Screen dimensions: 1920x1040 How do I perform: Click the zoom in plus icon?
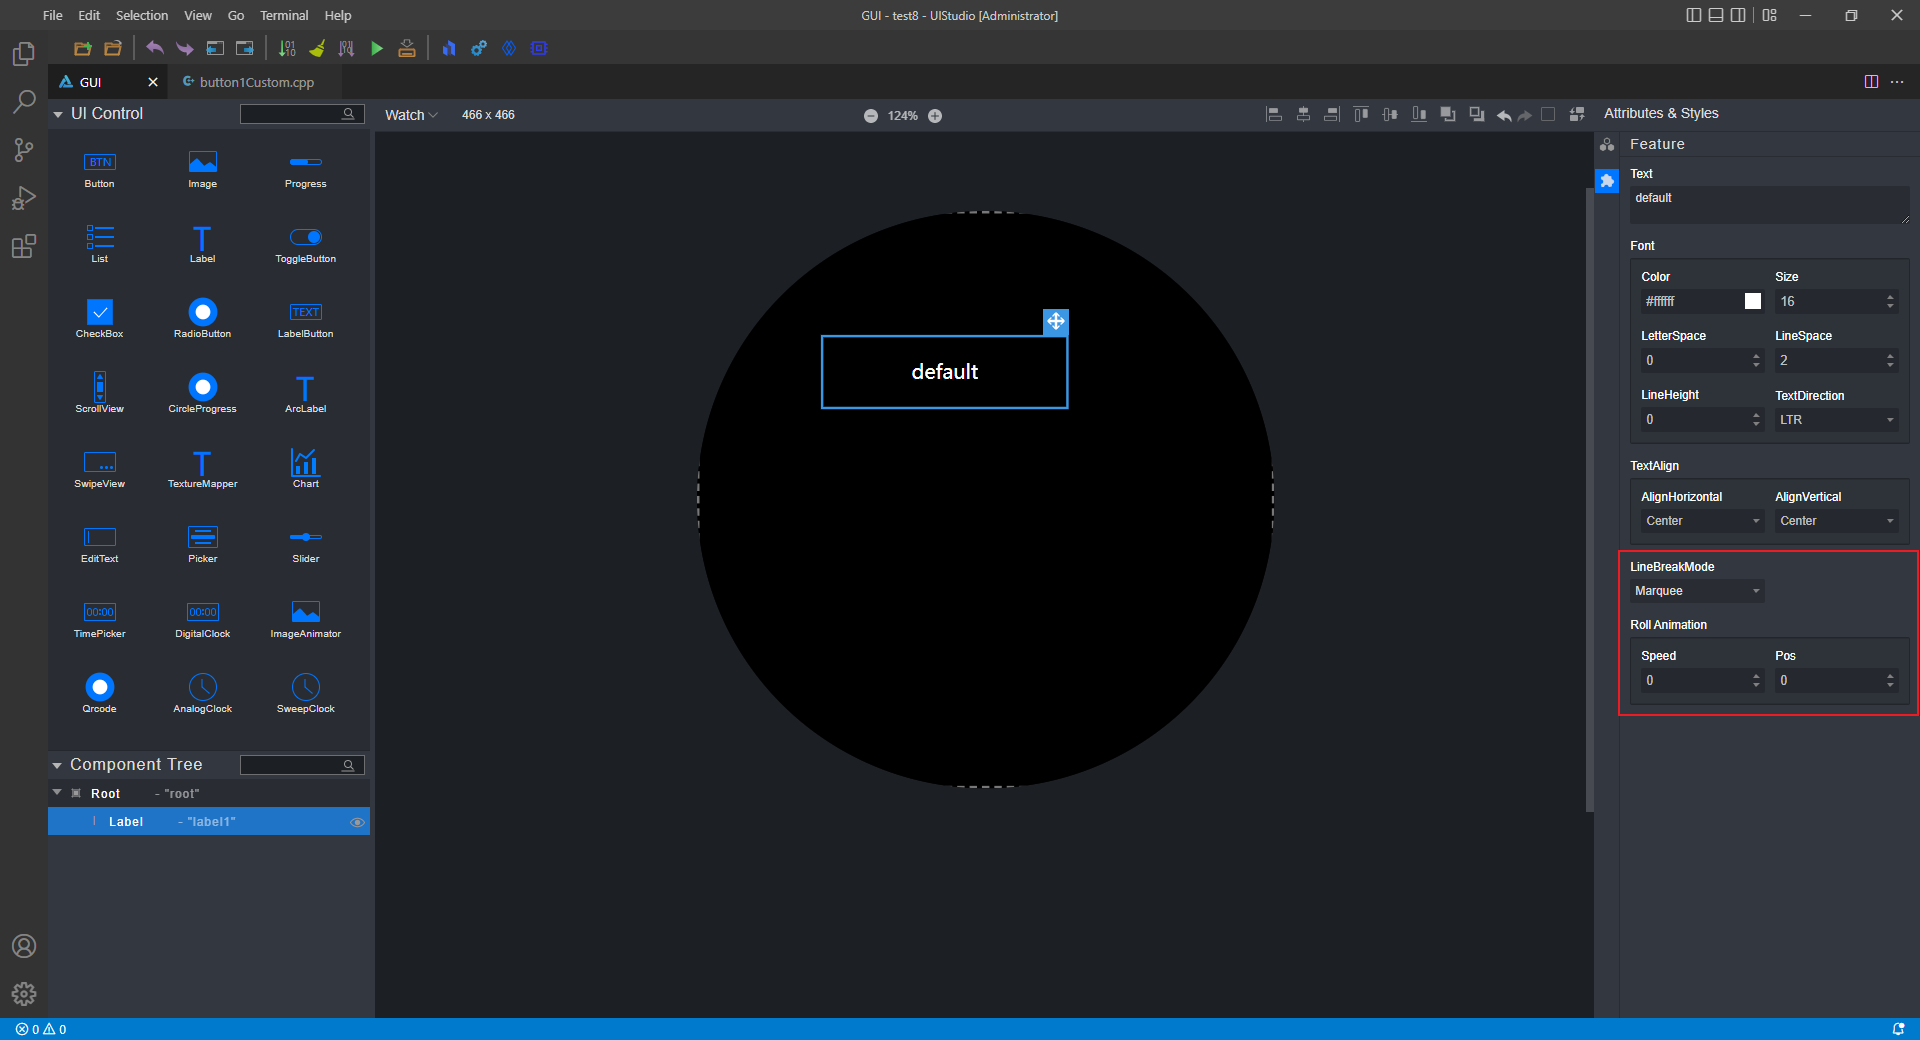point(935,116)
